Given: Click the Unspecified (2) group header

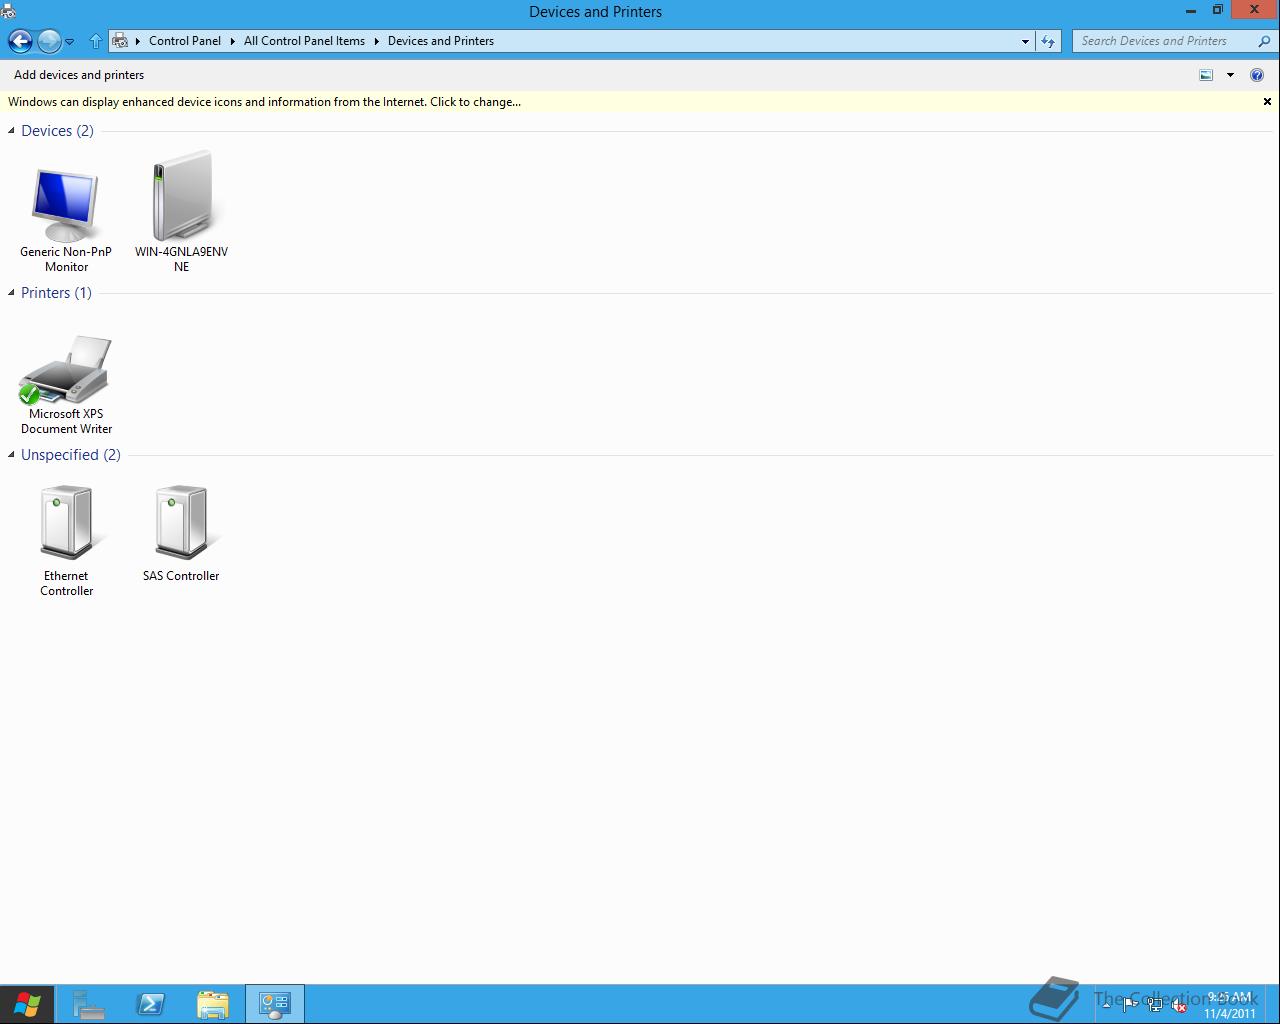Looking at the screenshot, I should (71, 455).
